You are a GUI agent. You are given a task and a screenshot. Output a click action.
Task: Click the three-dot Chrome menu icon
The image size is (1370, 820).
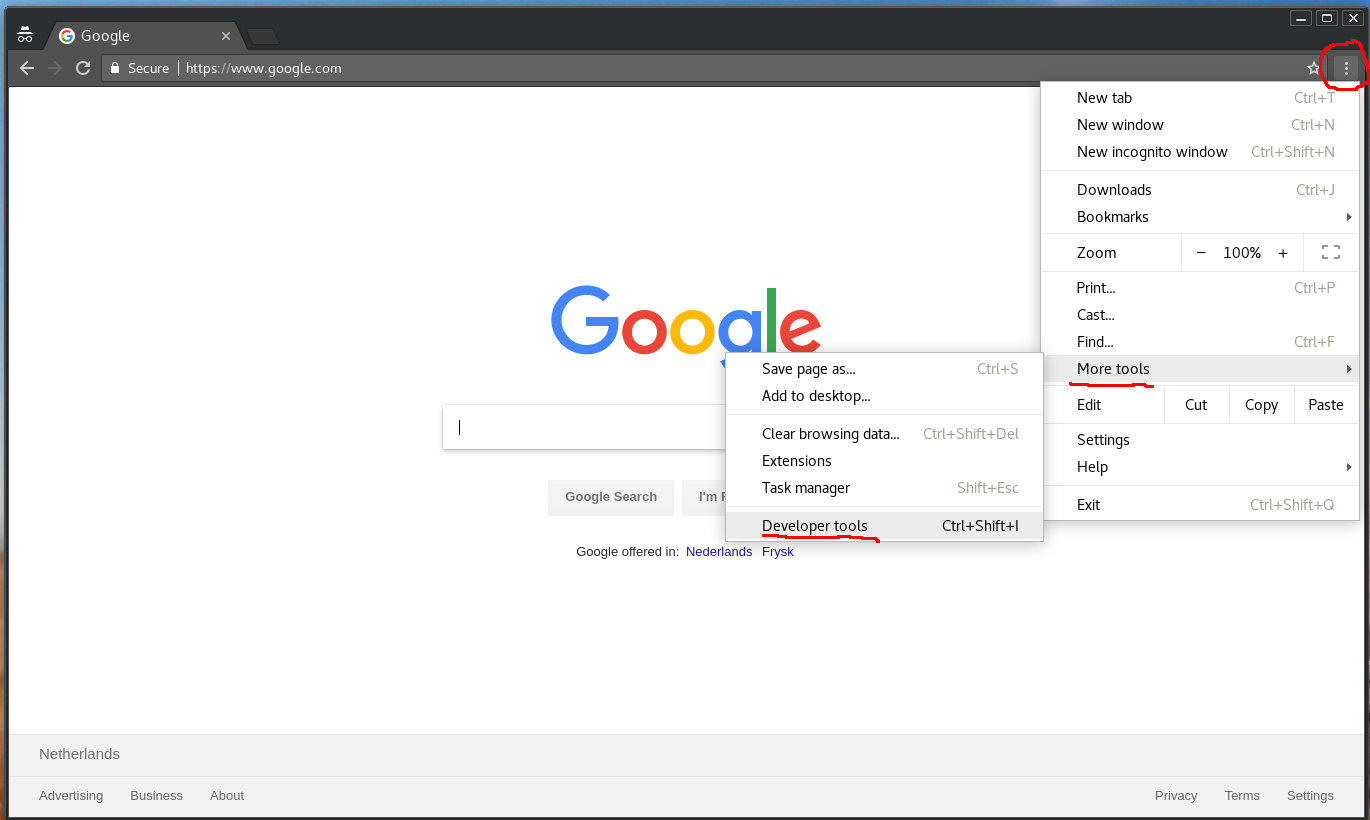(1346, 68)
